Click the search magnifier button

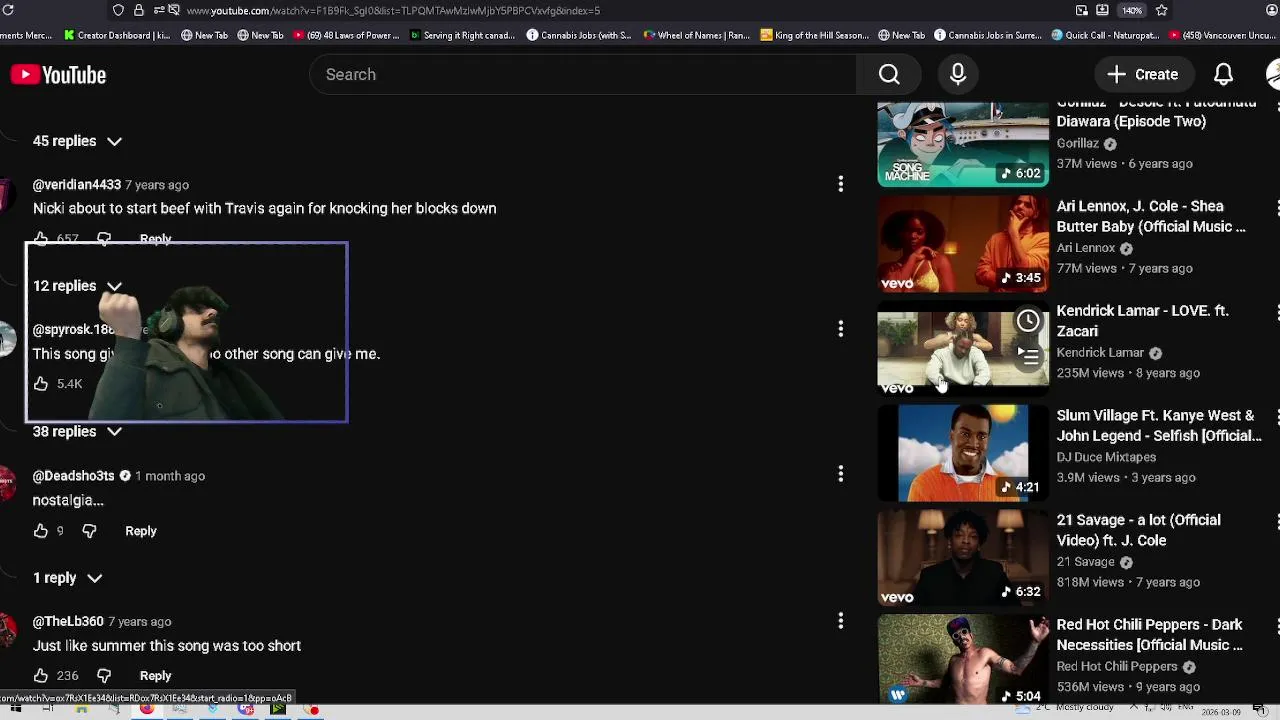[889, 74]
